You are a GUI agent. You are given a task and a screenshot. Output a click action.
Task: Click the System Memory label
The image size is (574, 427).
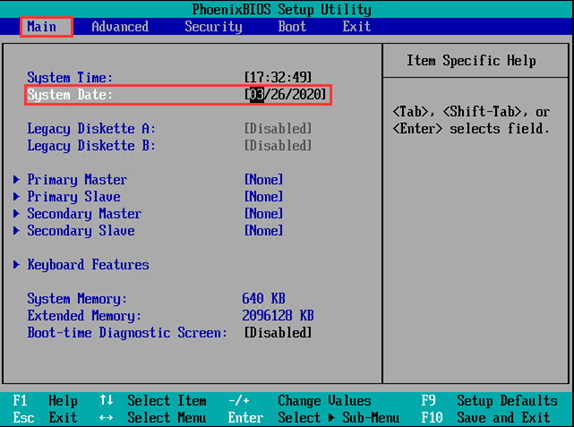[x=77, y=299]
